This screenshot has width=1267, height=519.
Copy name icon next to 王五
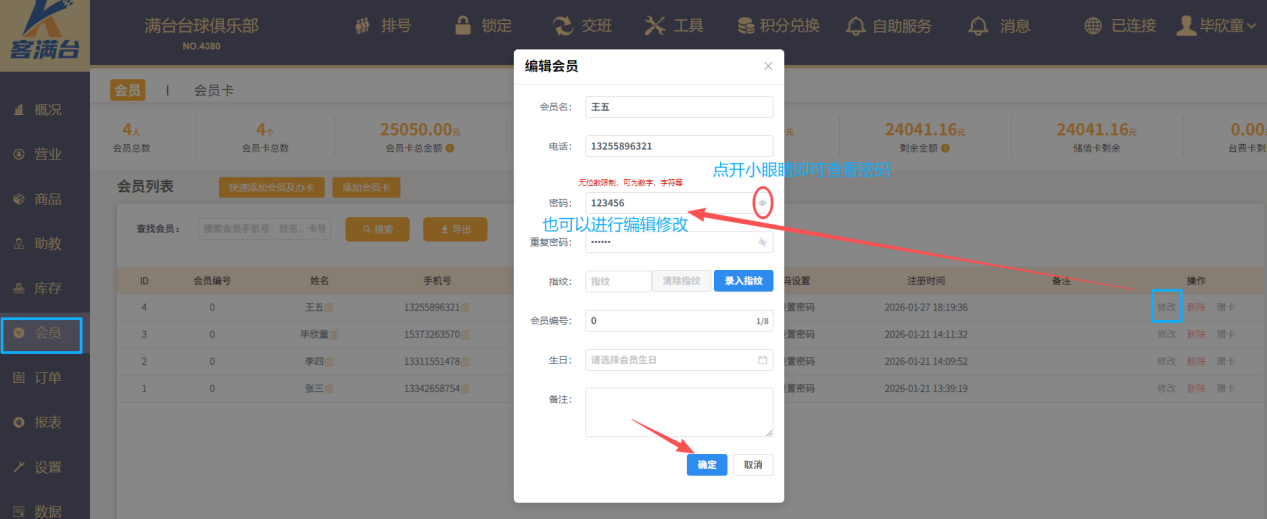pyautogui.click(x=329, y=307)
